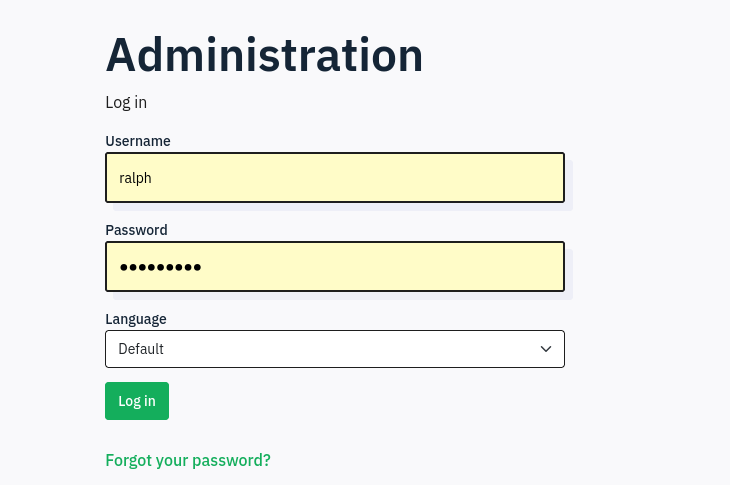Click the chevron arrow in Language selector
Viewport: 730px width, 485px height.
pyautogui.click(x=546, y=349)
